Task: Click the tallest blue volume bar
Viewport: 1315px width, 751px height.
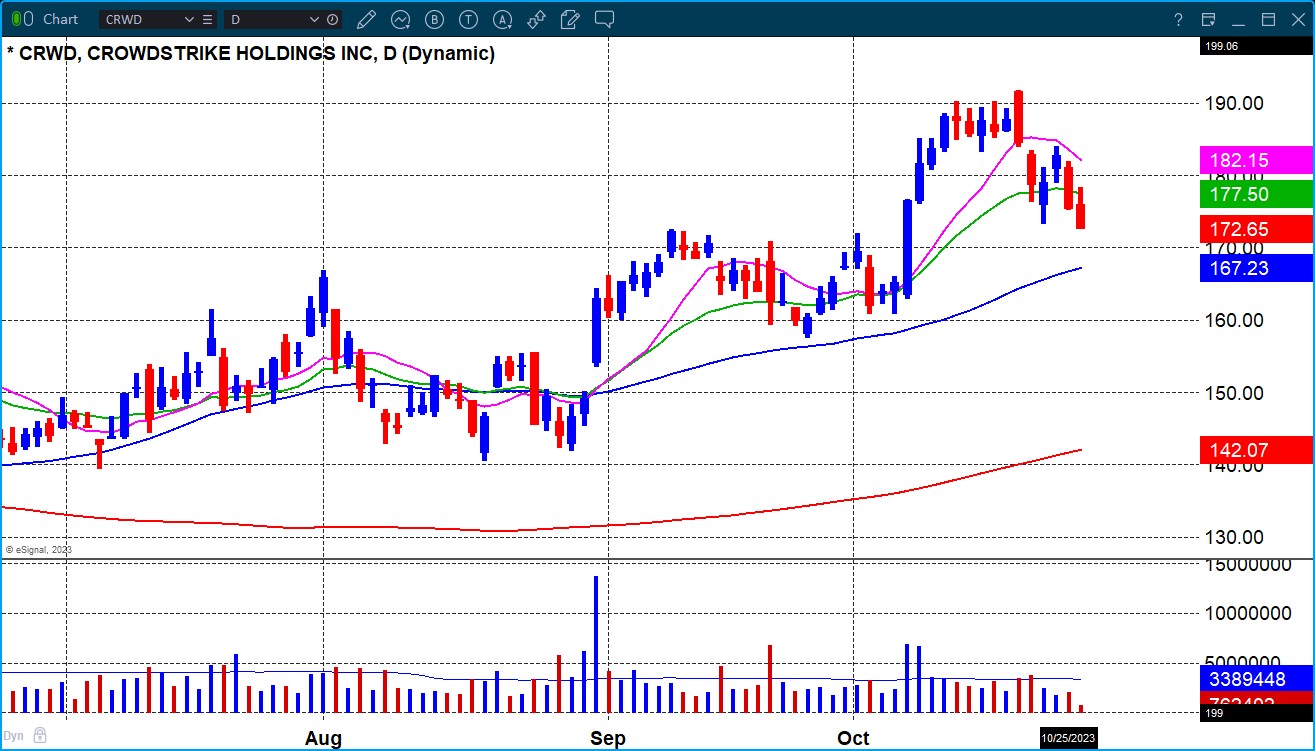Action: click(596, 644)
